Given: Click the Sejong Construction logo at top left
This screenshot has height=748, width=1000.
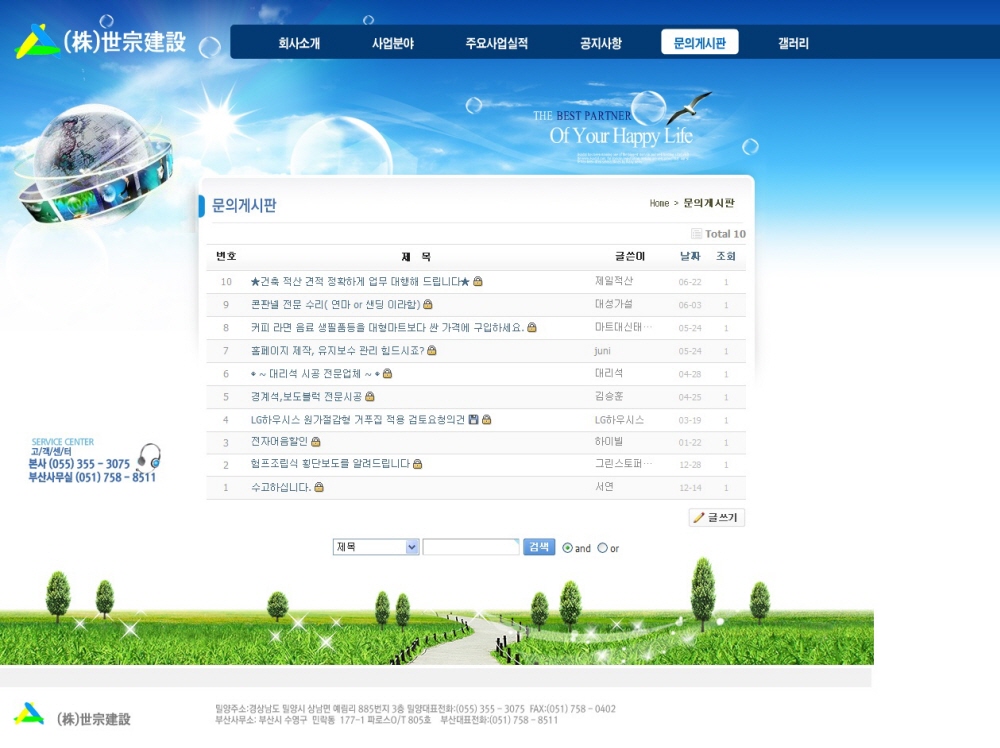Looking at the screenshot, I should [100, 42].
